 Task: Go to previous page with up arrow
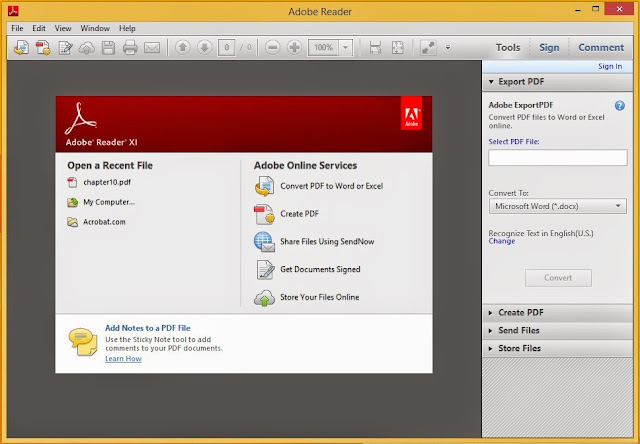click(x=183, y=48)
